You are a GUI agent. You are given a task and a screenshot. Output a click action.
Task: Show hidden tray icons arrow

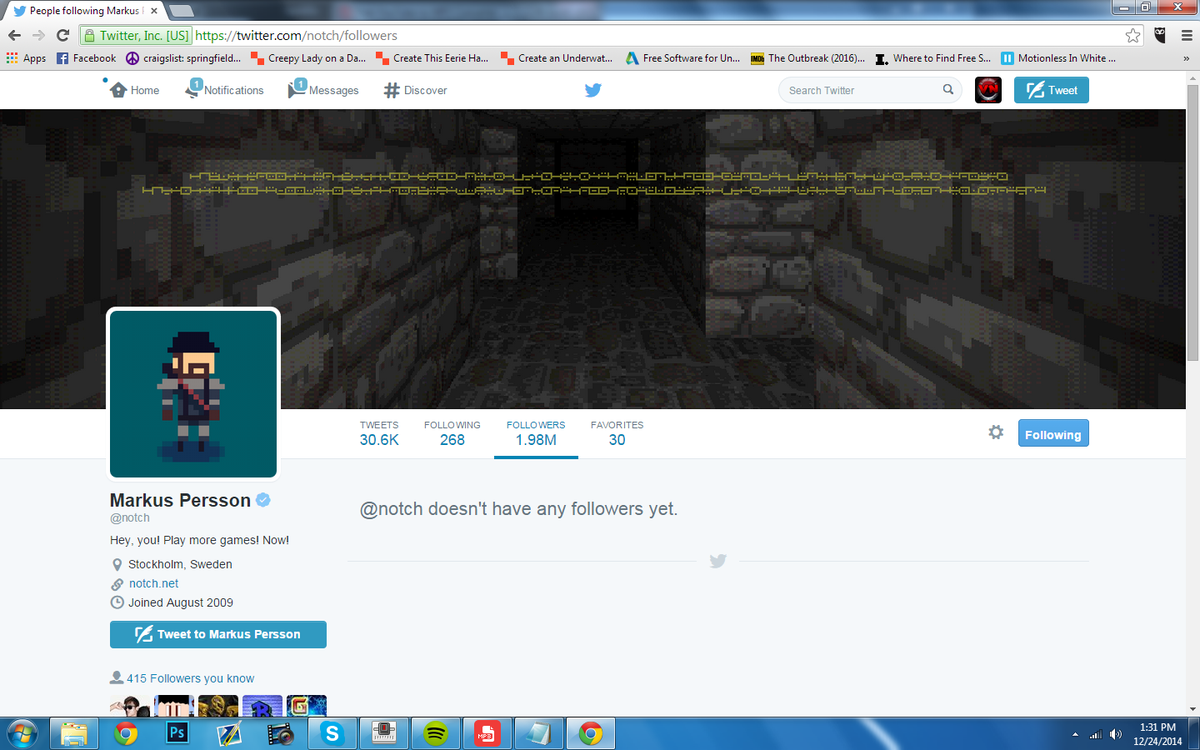[1077, 734]
